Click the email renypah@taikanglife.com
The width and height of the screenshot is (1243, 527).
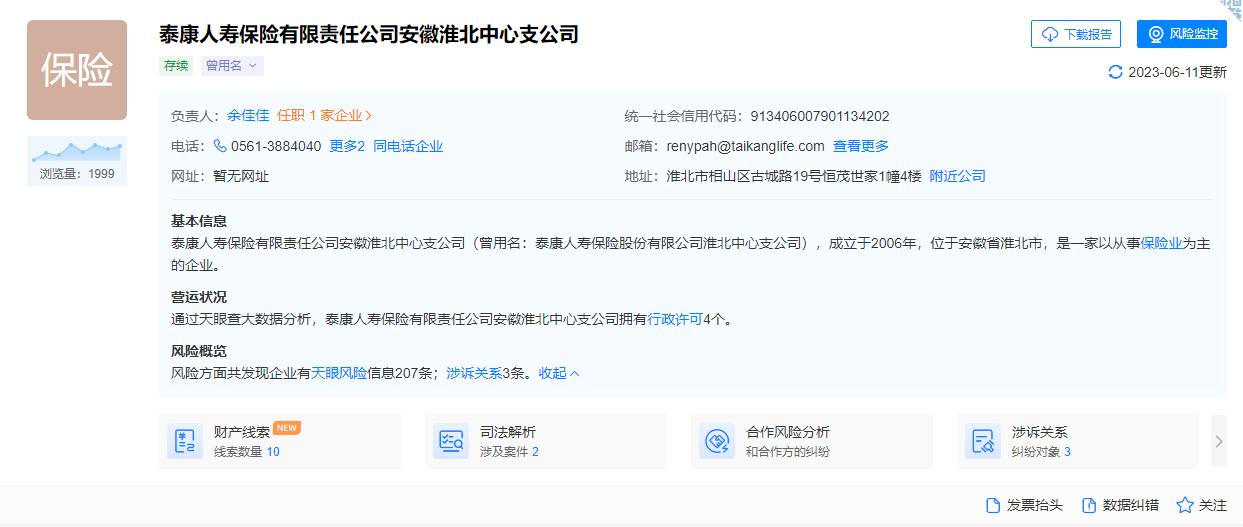coord(746,146)
